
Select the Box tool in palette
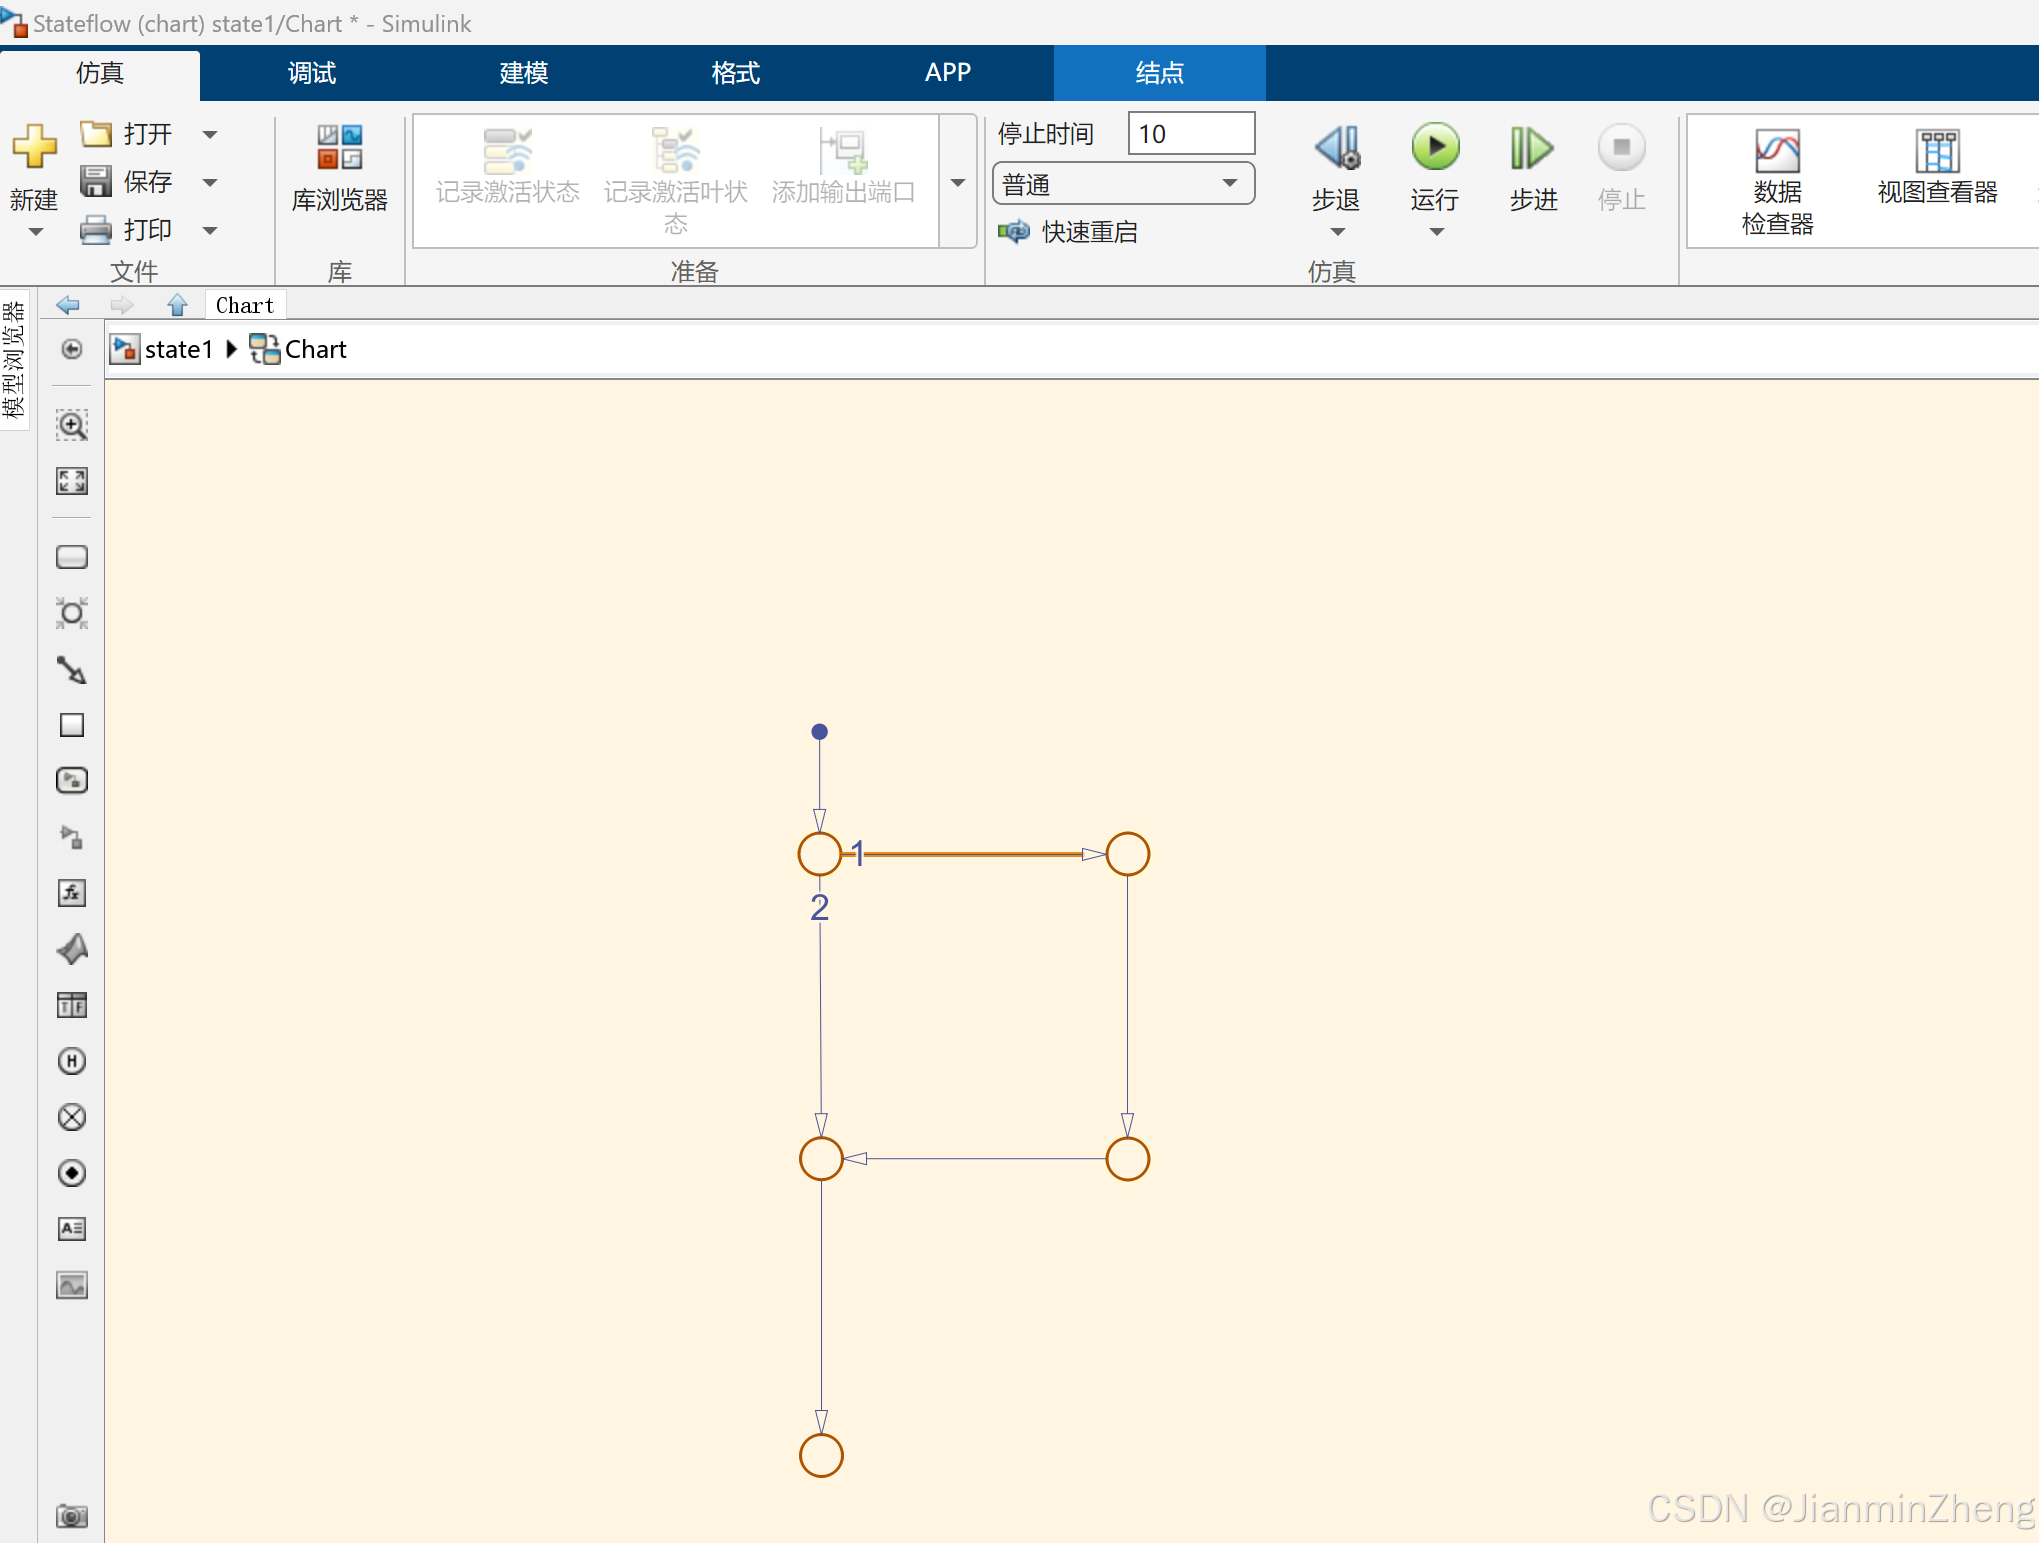(x=72, y=725)
